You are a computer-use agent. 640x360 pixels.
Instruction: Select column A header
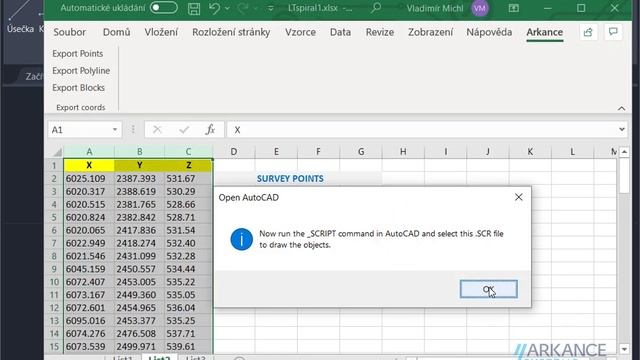point(89,152)
